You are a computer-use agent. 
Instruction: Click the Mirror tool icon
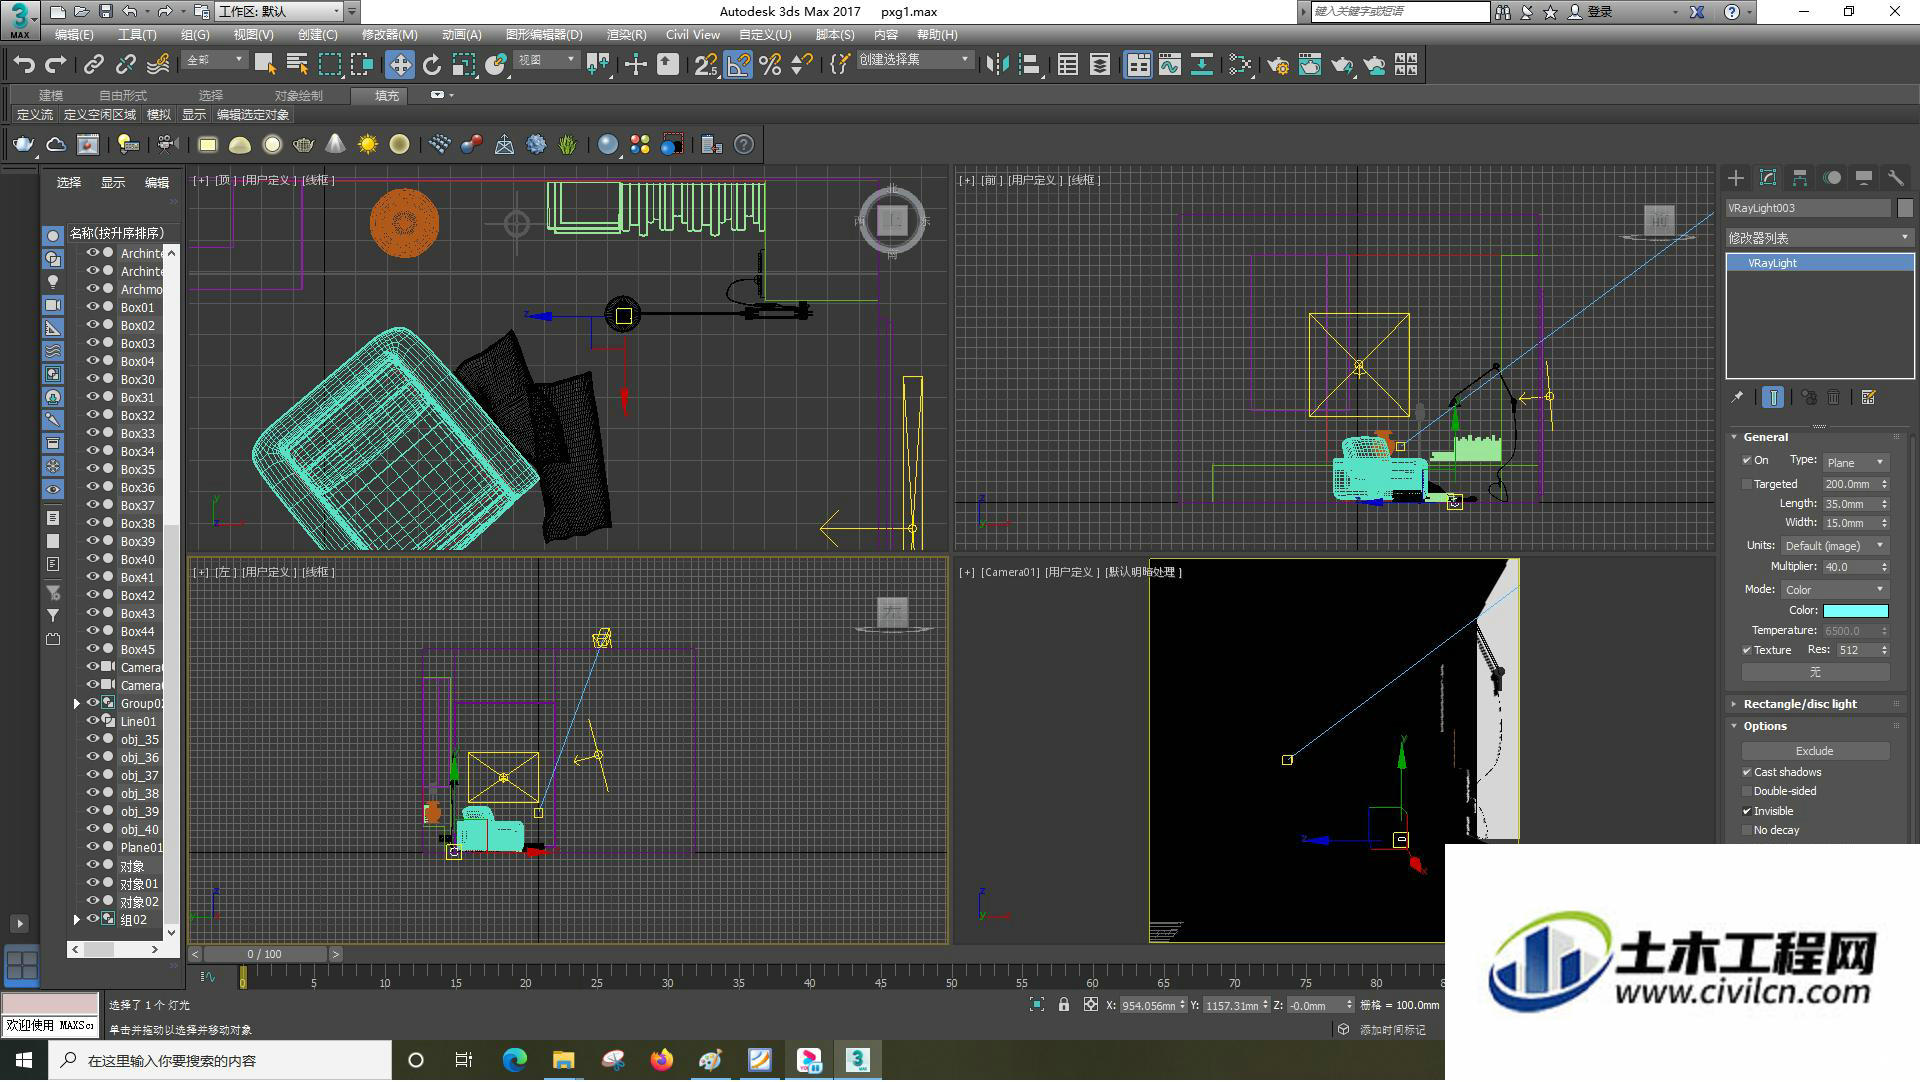pyautogui.click(x=997, y=65)
